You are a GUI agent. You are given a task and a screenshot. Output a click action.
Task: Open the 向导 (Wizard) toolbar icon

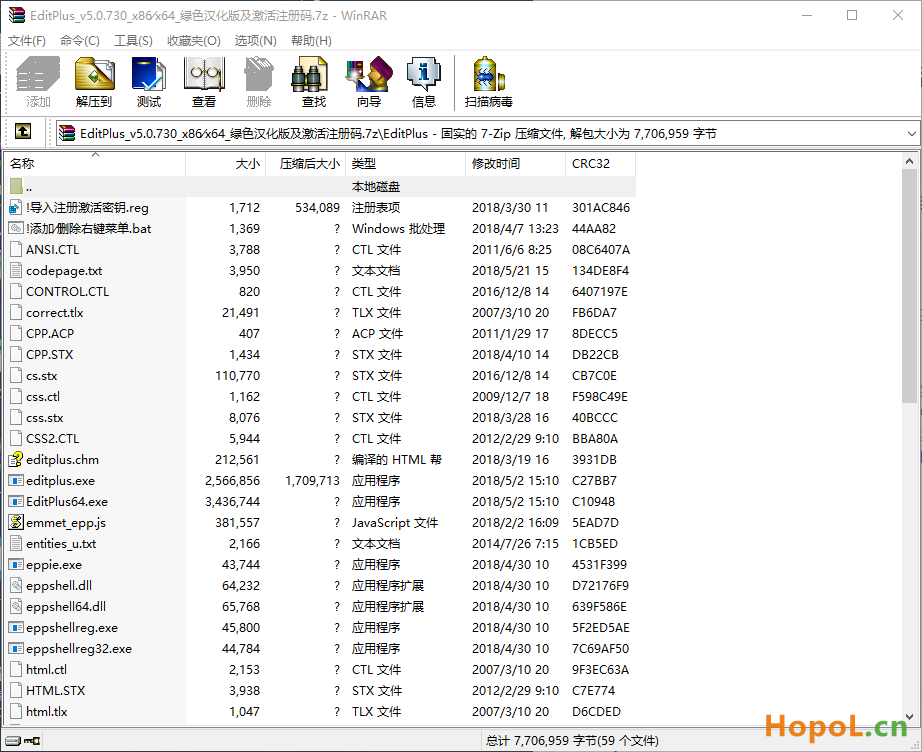click(x=369, y=74)
